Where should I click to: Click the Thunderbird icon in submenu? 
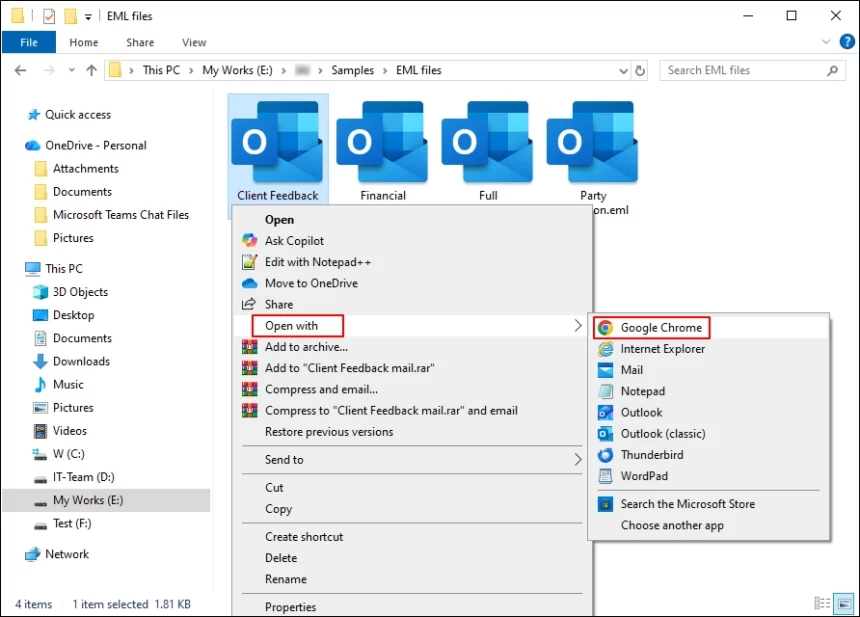coord(605,455)
